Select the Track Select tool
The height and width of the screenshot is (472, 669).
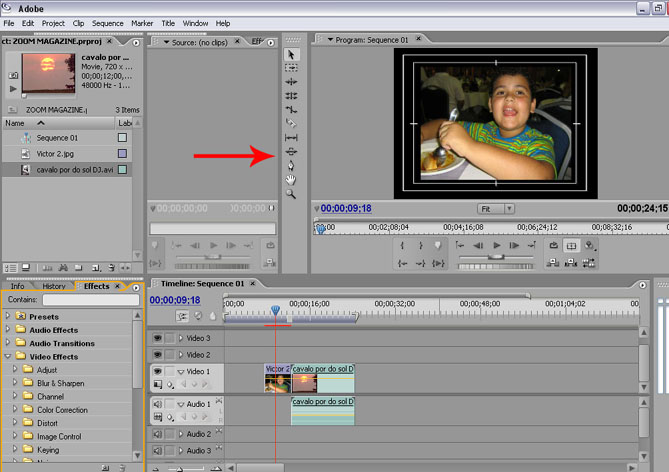pos(291,68)
